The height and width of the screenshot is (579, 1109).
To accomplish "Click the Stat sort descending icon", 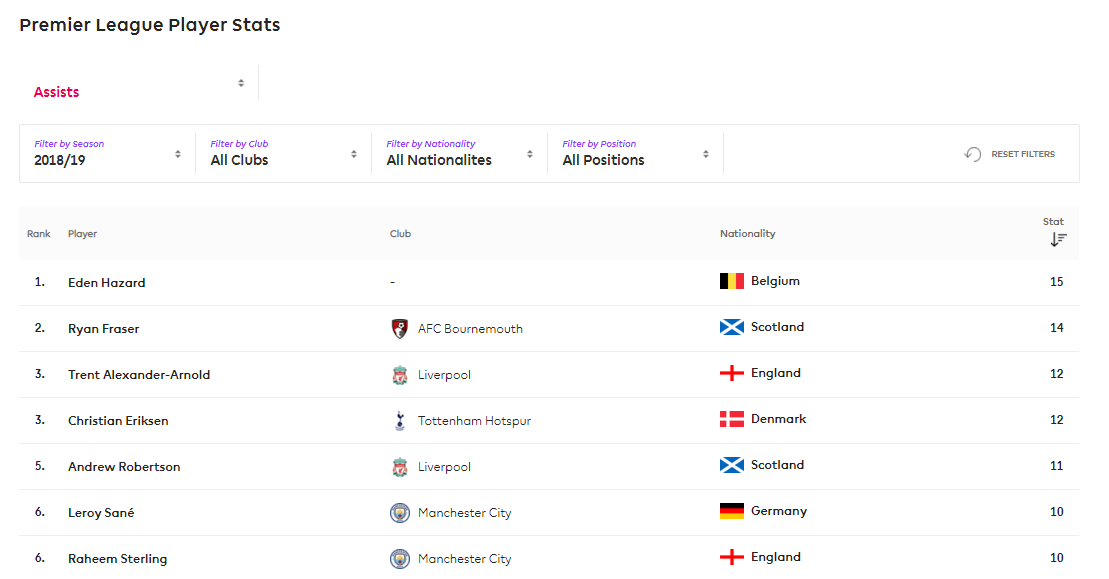I will pyautogui.click(x=1058, y=240).
